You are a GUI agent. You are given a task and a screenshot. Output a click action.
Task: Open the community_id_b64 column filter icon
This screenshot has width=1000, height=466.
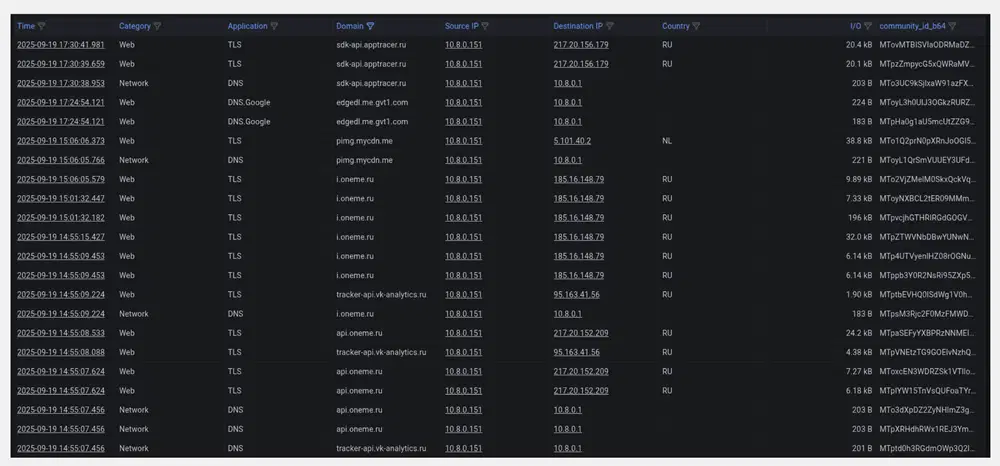(x=952, y=26)
